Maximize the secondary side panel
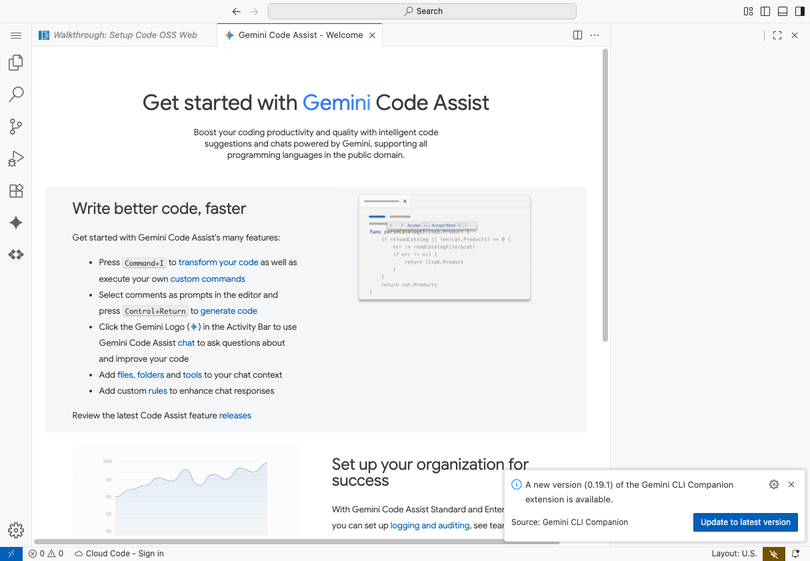Image resolution: width=810 pixels, height=561 pixels. point(777,35)
